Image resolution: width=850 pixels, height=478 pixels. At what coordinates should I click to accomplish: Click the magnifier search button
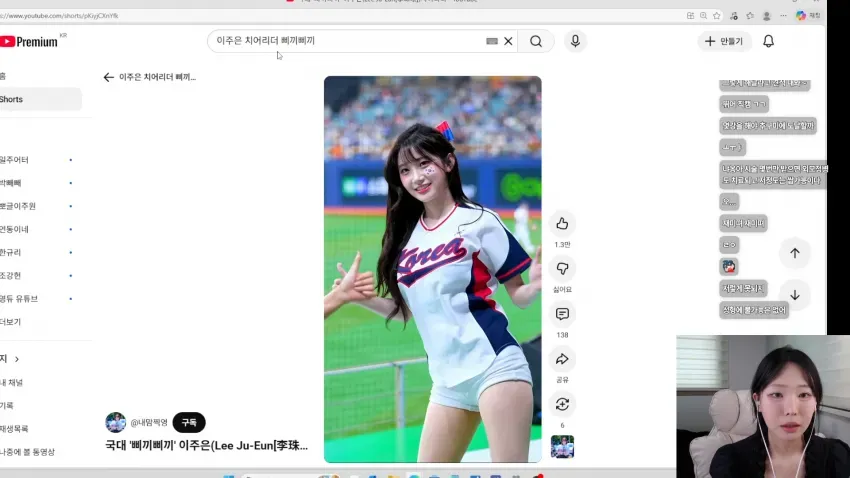pos(536,41)
